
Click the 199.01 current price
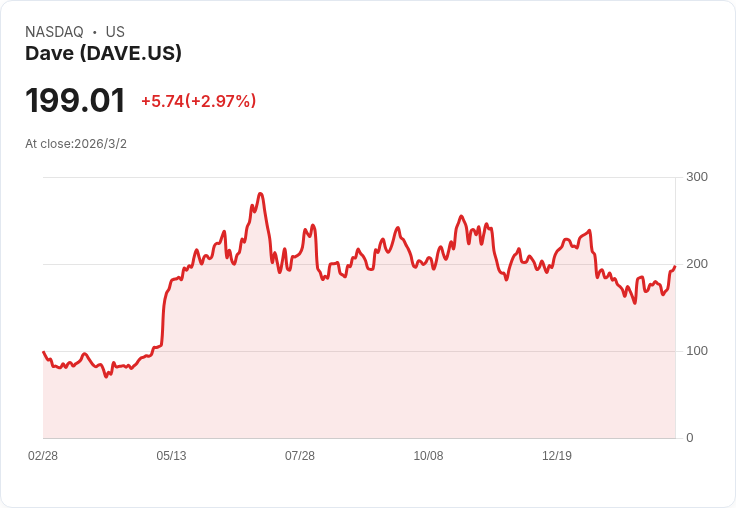tap(75, 101)
